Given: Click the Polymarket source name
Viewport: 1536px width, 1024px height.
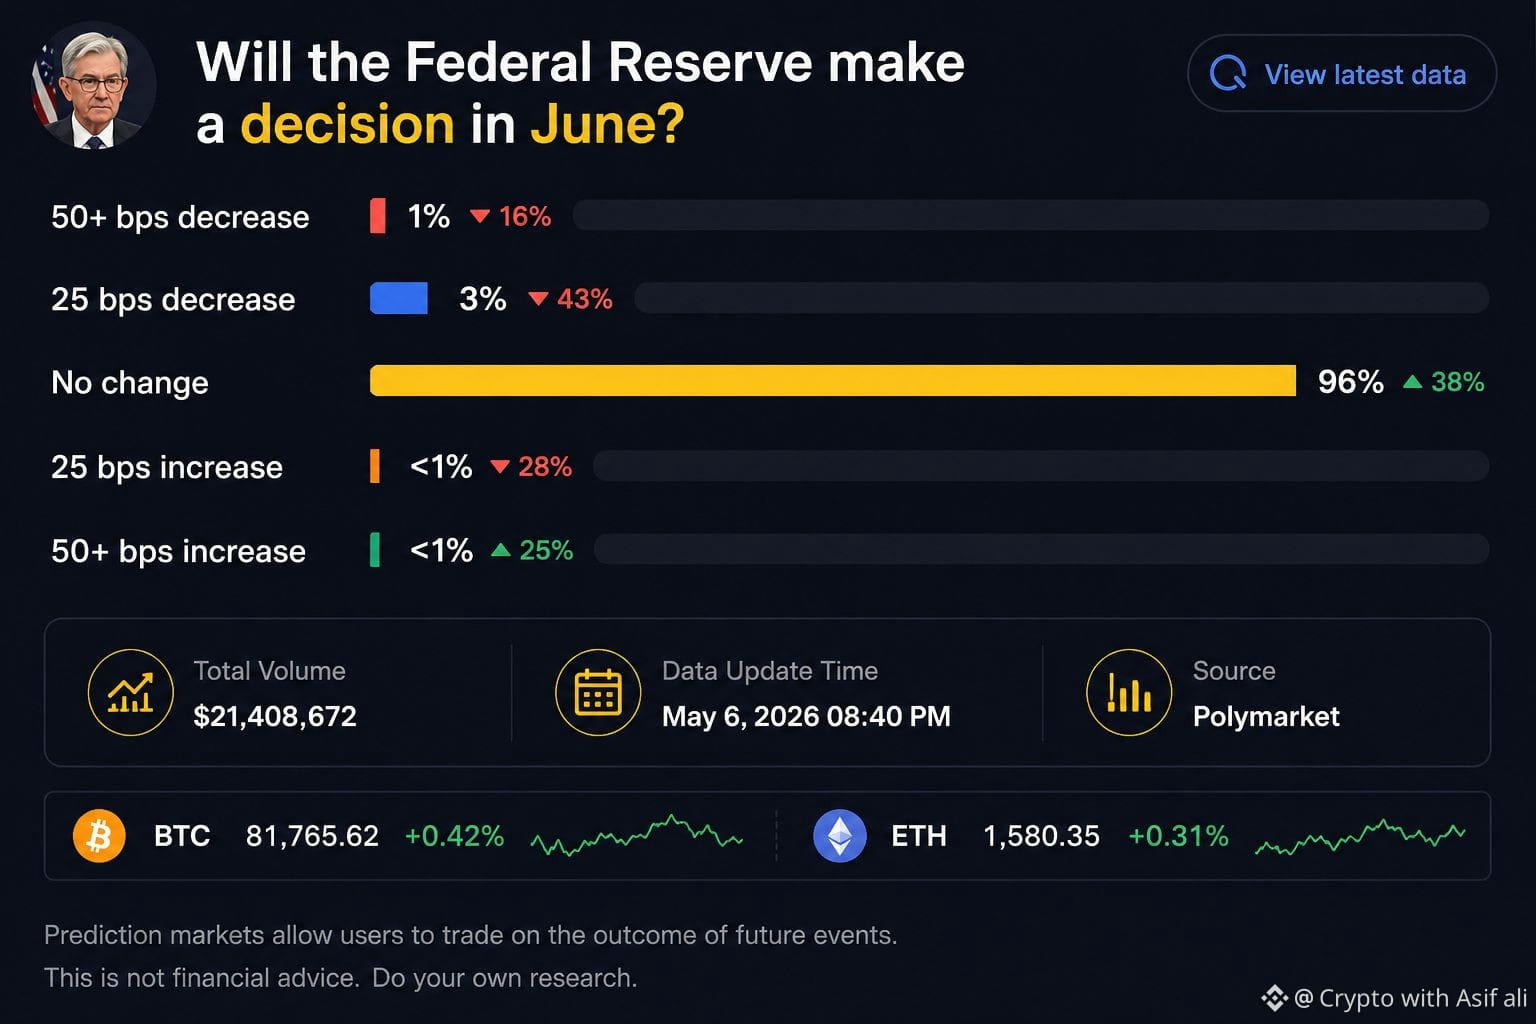Looking at the screenshot, I should point(1266,716).
